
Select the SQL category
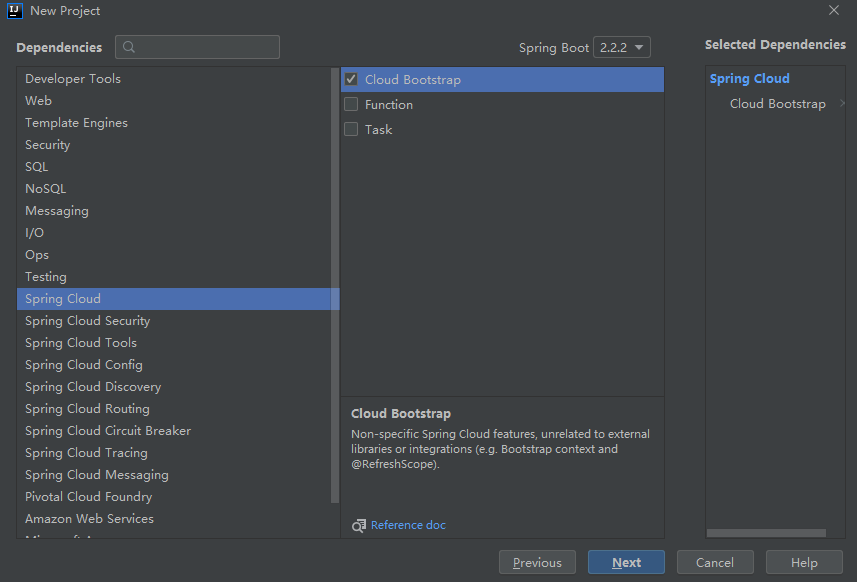point(174,167)
